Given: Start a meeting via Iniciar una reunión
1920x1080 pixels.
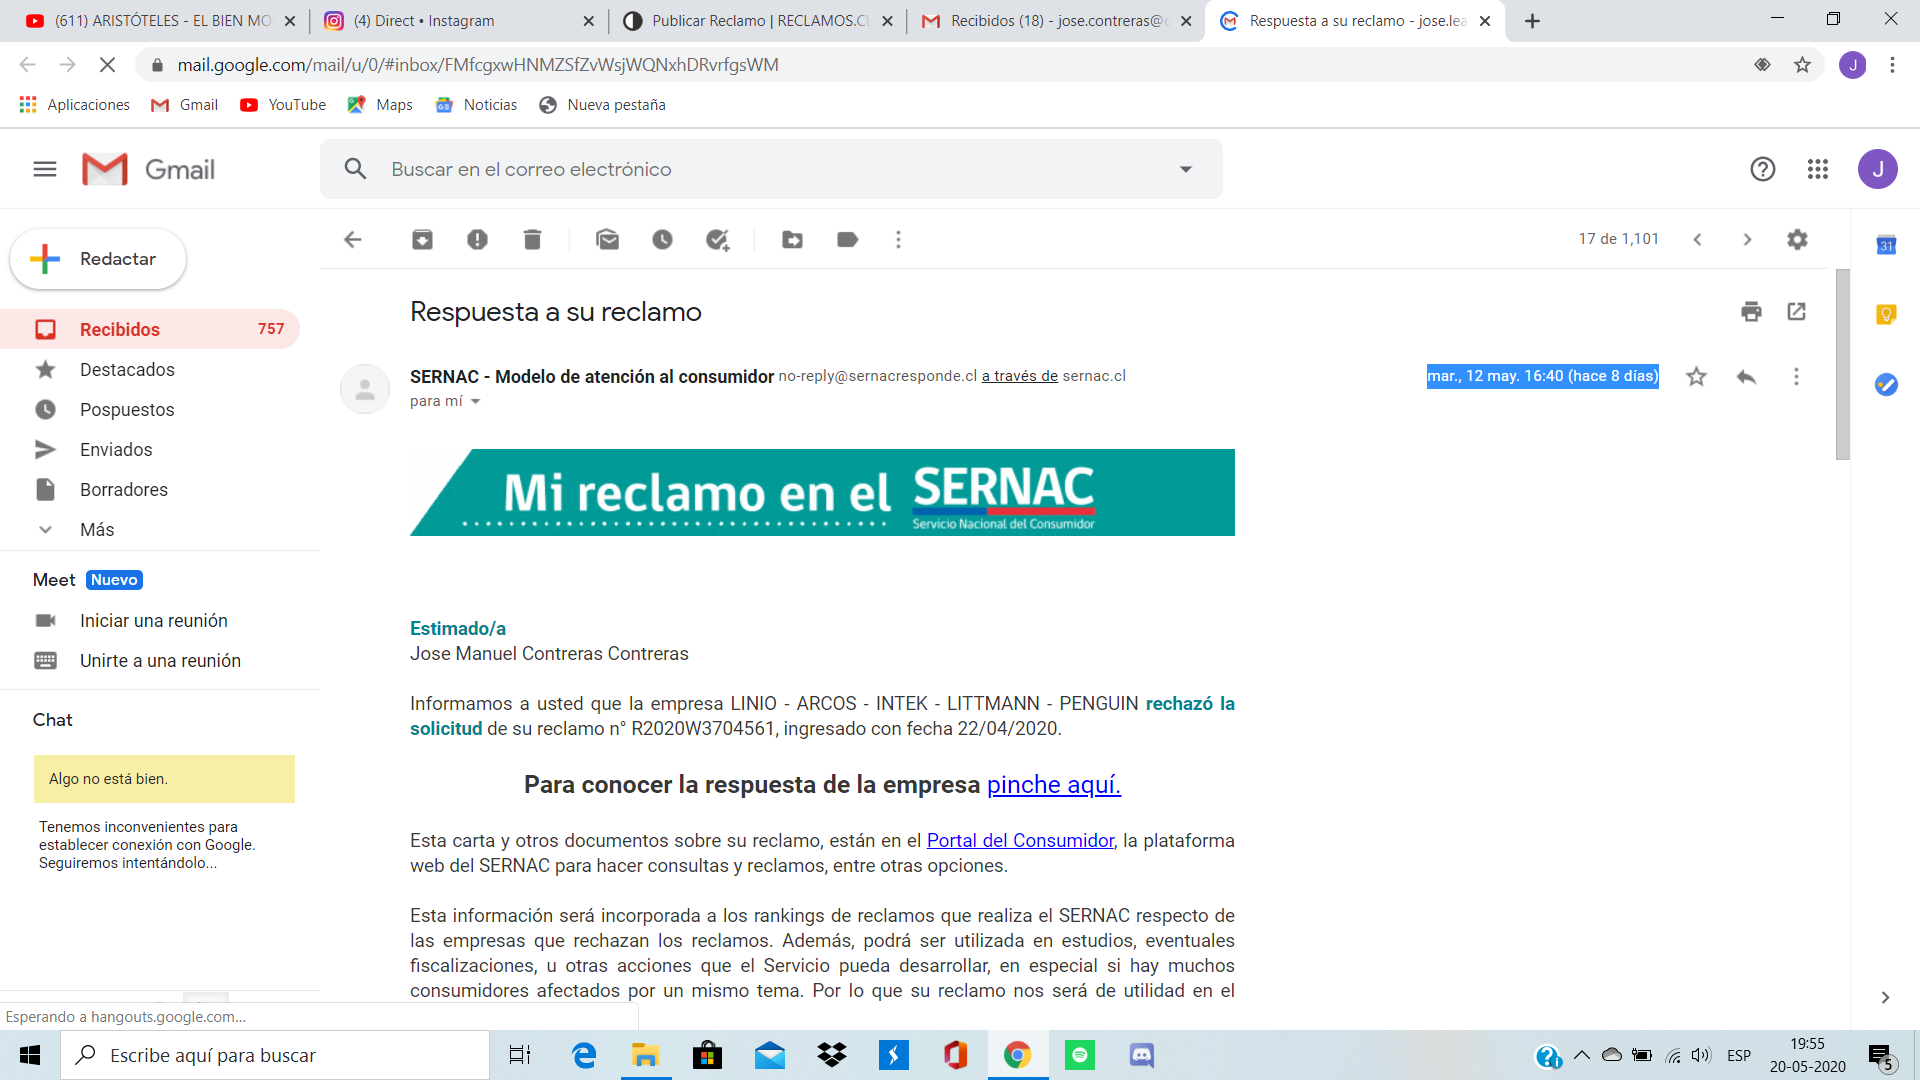Looking at the screenshot, I should pyautogui.click(x=154, y=620).
